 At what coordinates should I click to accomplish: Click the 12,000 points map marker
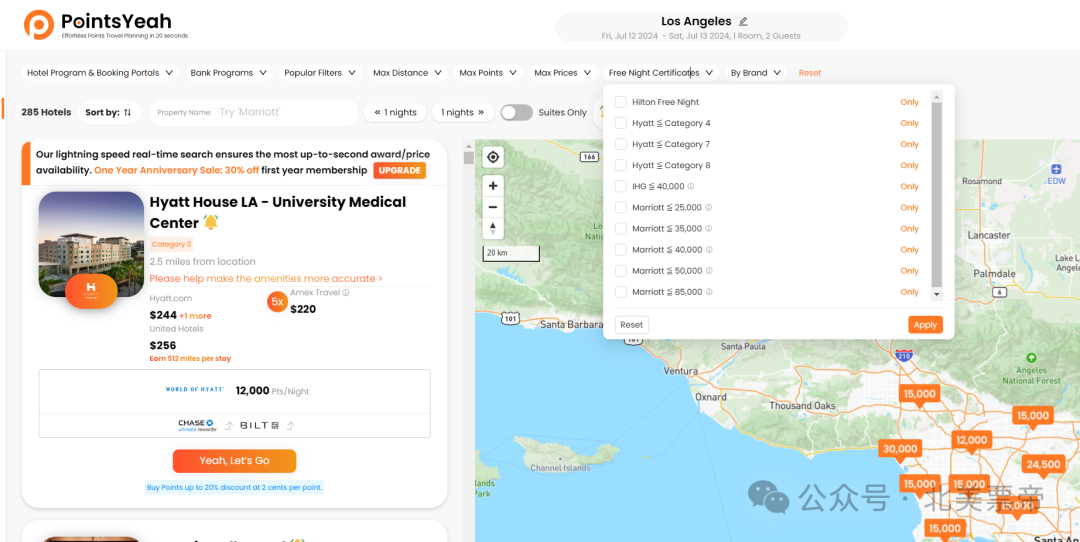click(x=971, y=440)
